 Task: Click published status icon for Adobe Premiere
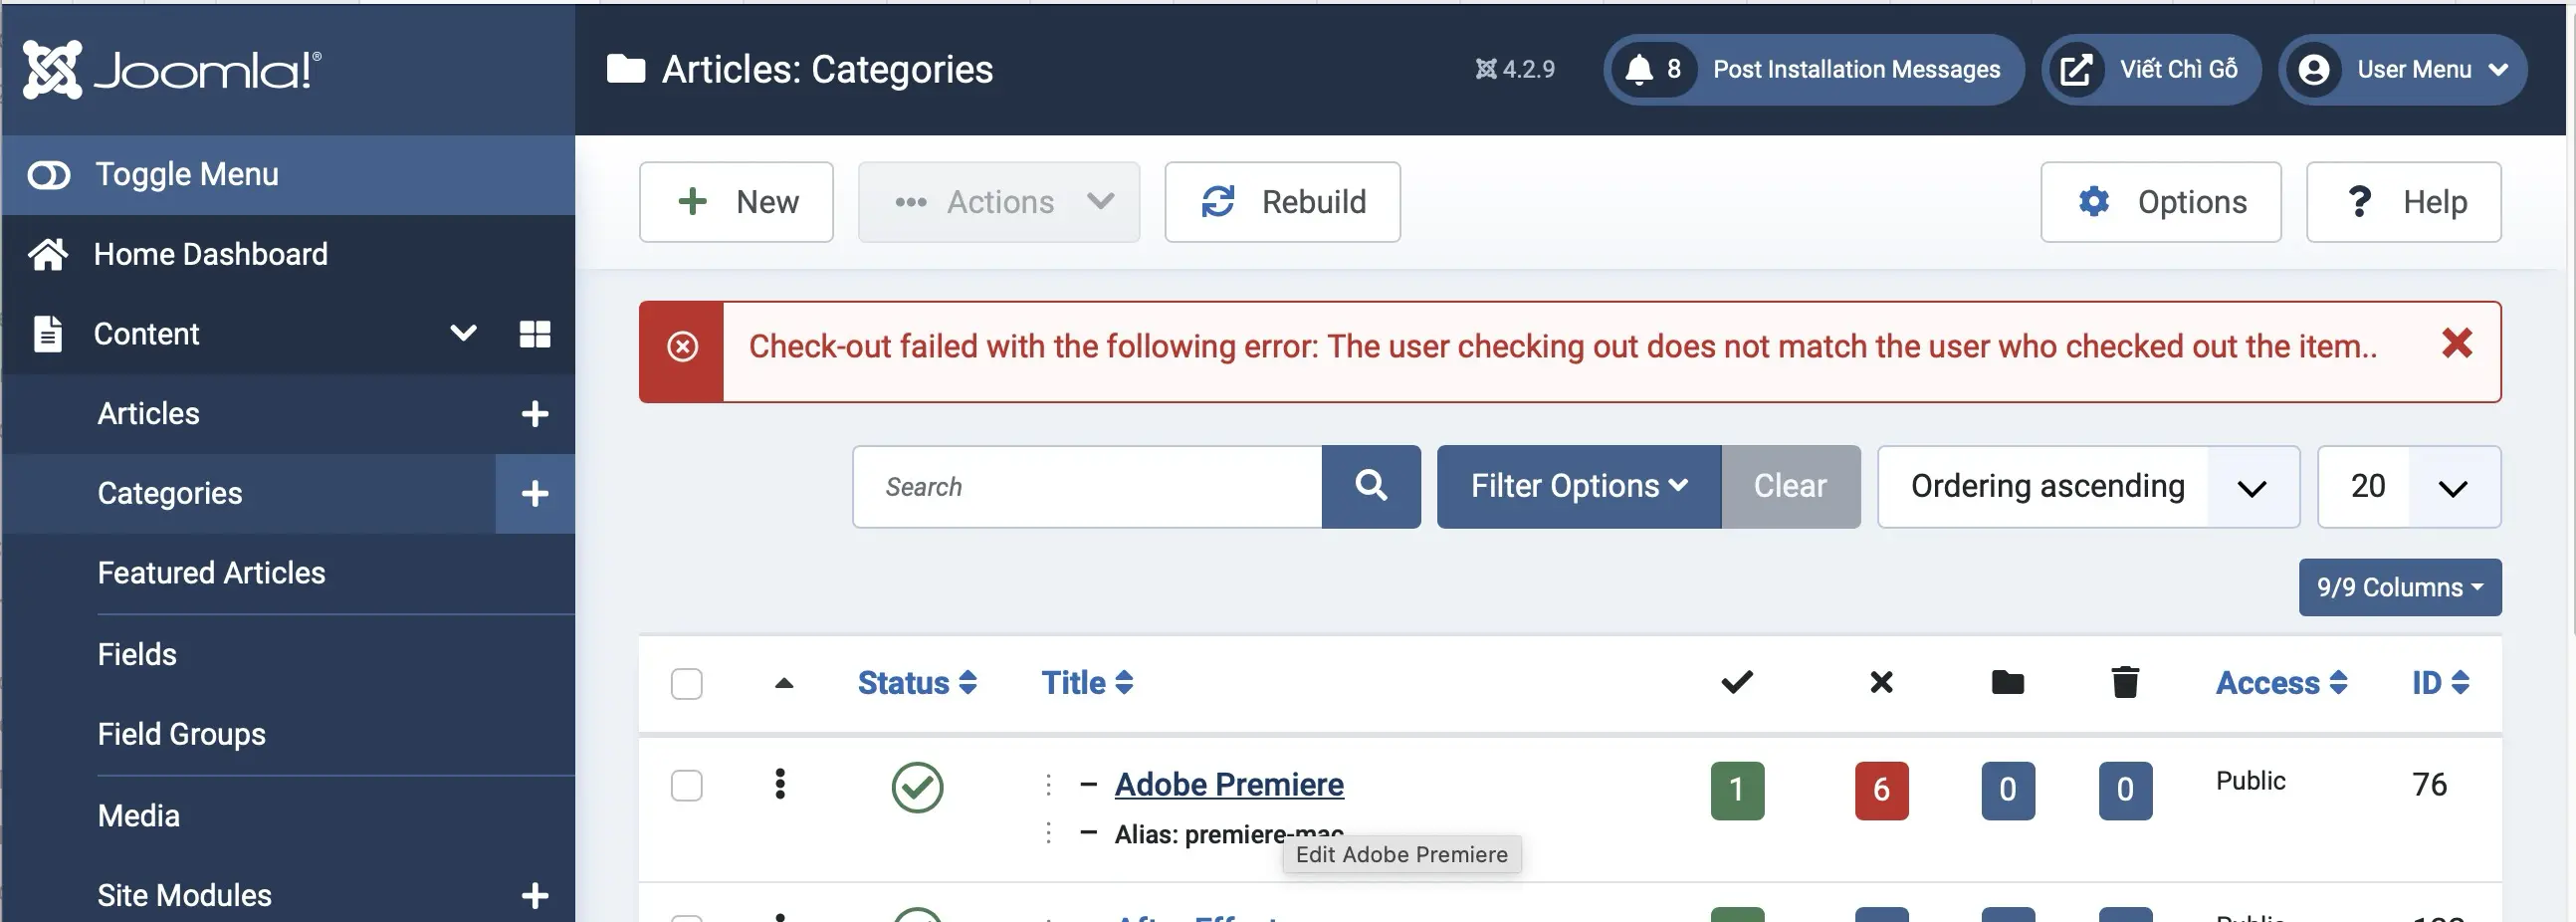916,787
